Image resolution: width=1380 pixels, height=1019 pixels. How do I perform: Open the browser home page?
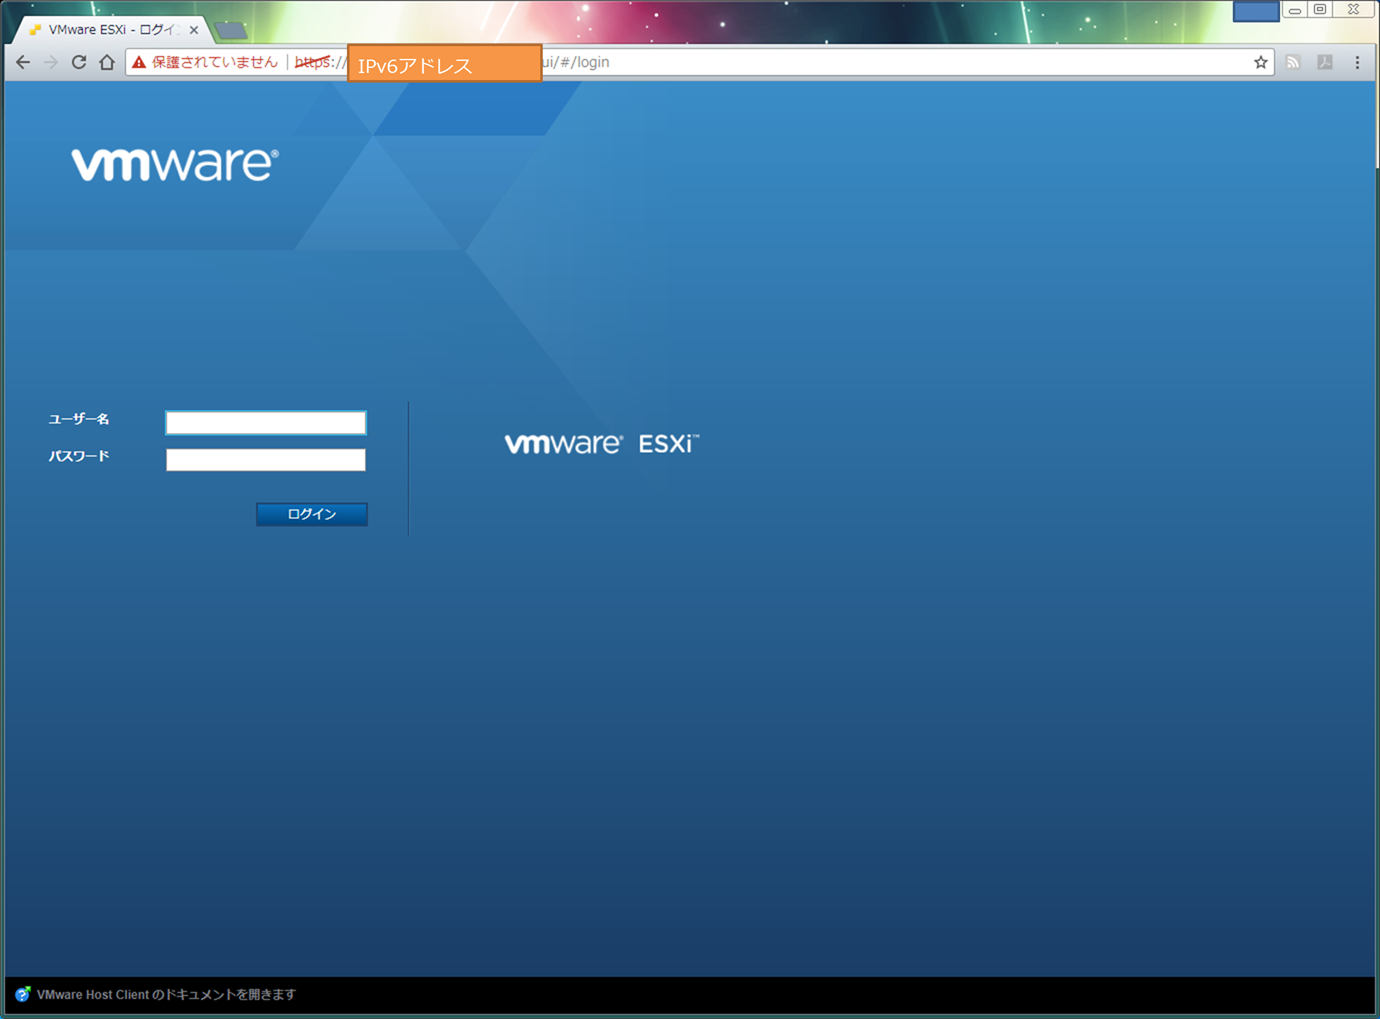pos(107,61)
